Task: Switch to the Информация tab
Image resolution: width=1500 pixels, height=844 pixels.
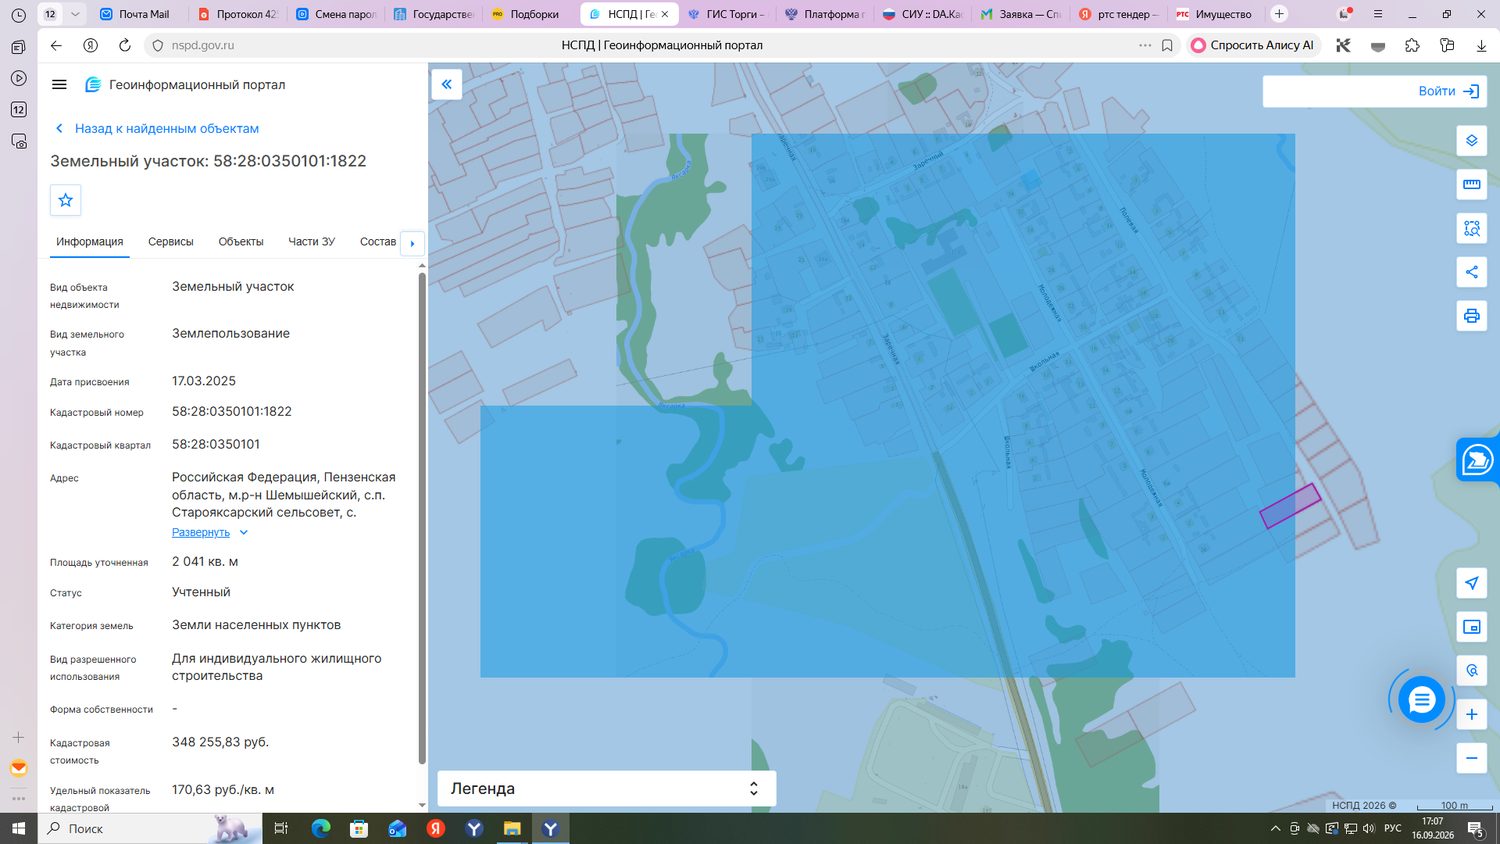Action: (x=90, y=242)
